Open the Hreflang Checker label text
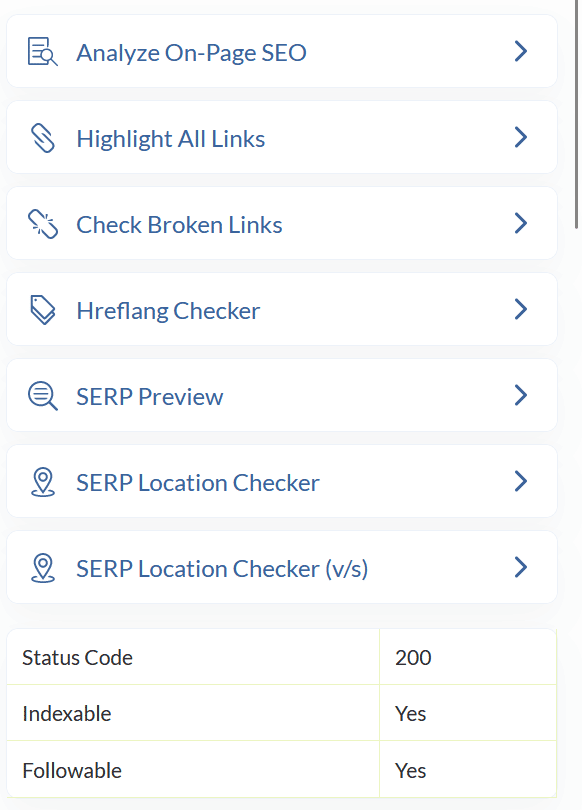582x810 pixels. pos(168,311)
